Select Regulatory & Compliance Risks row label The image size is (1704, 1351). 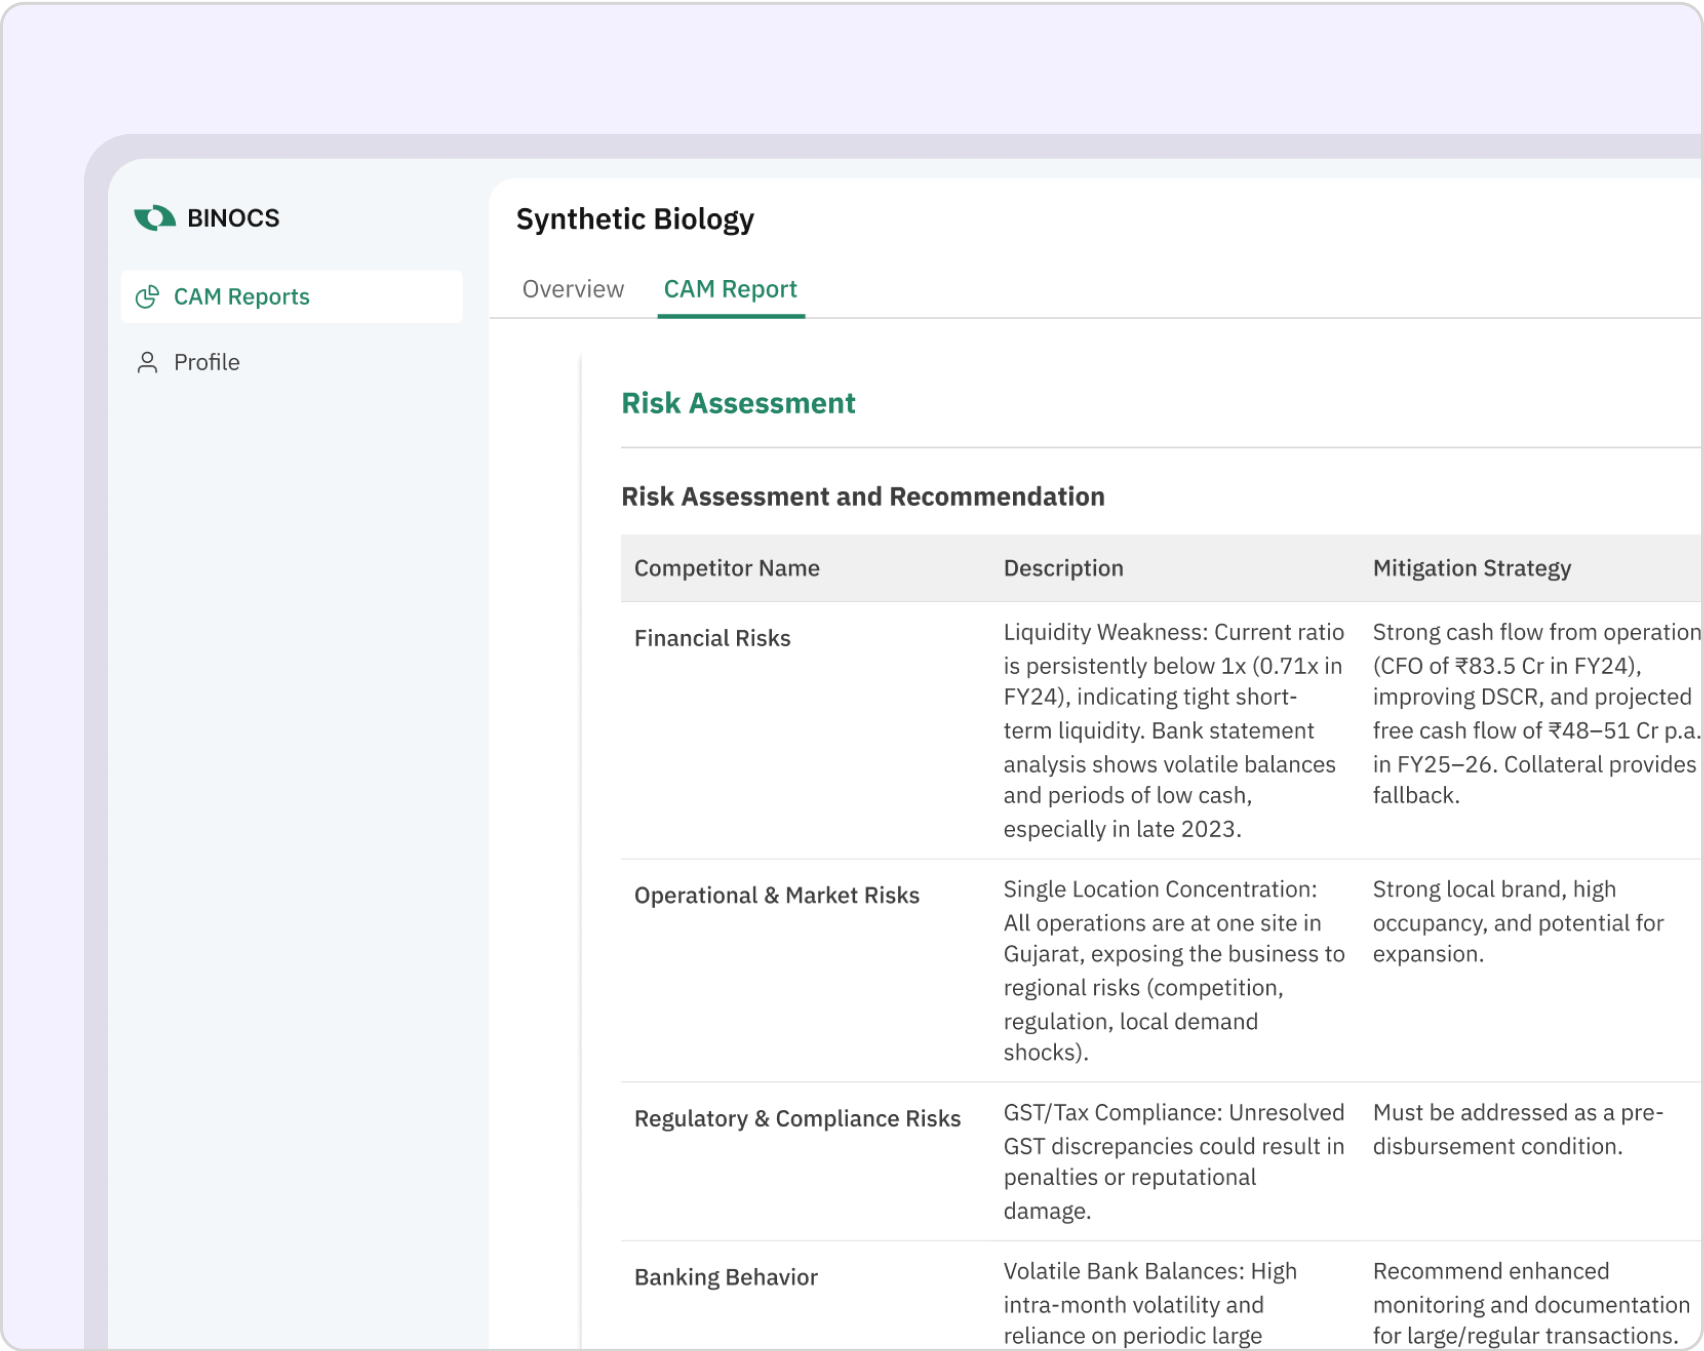tap(797, 1118)
